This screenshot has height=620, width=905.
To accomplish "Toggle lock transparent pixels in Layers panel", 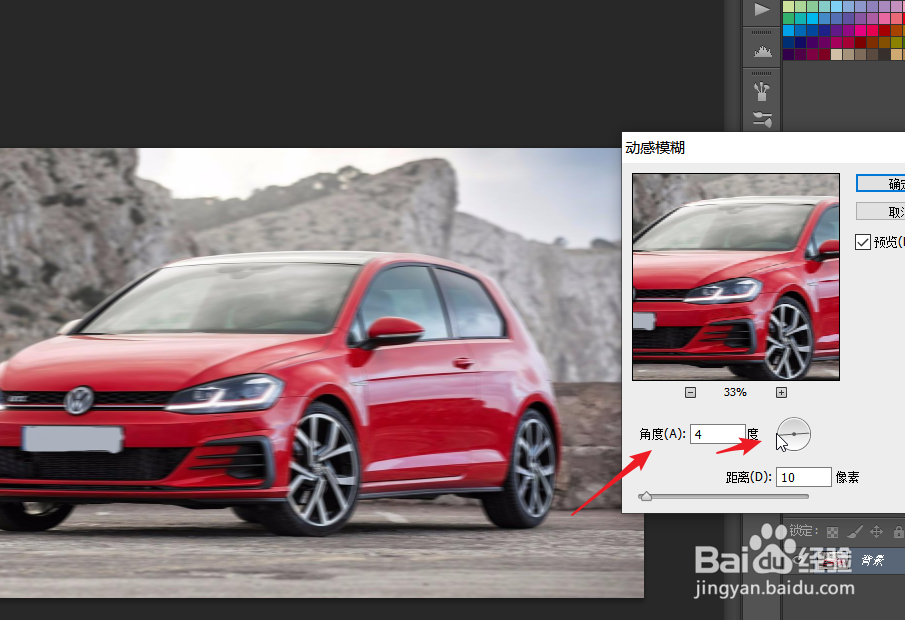I will point(832,532).
